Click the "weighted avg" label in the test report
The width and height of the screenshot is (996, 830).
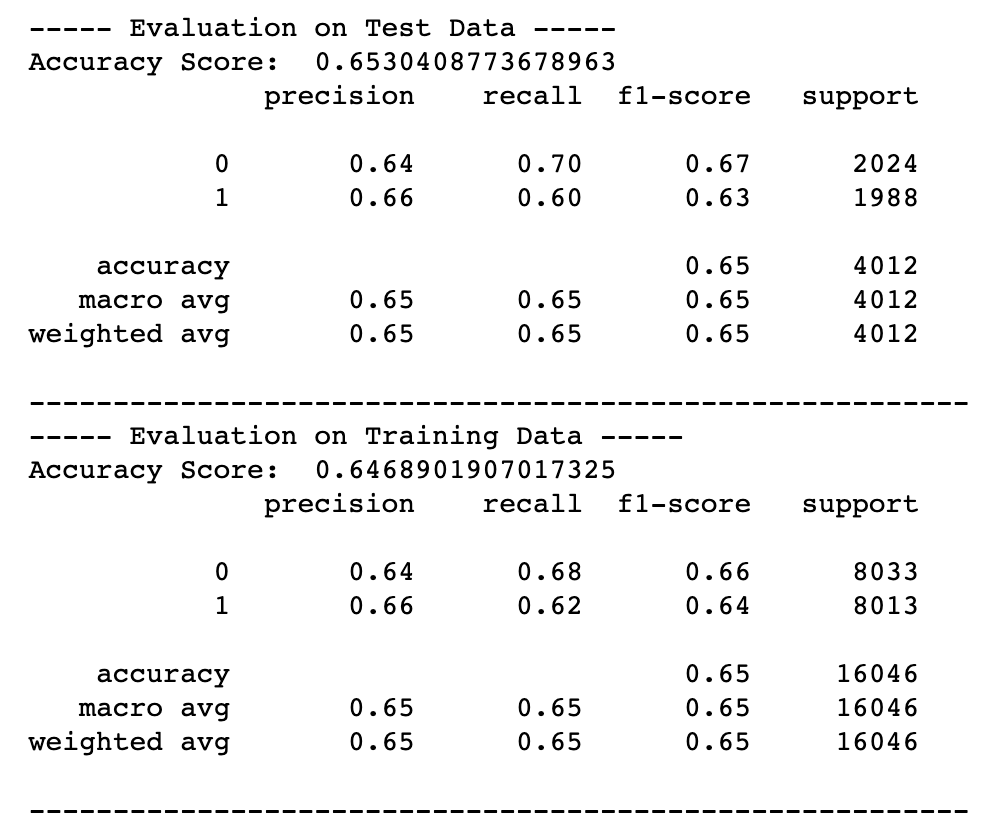[x=129, y=335]
